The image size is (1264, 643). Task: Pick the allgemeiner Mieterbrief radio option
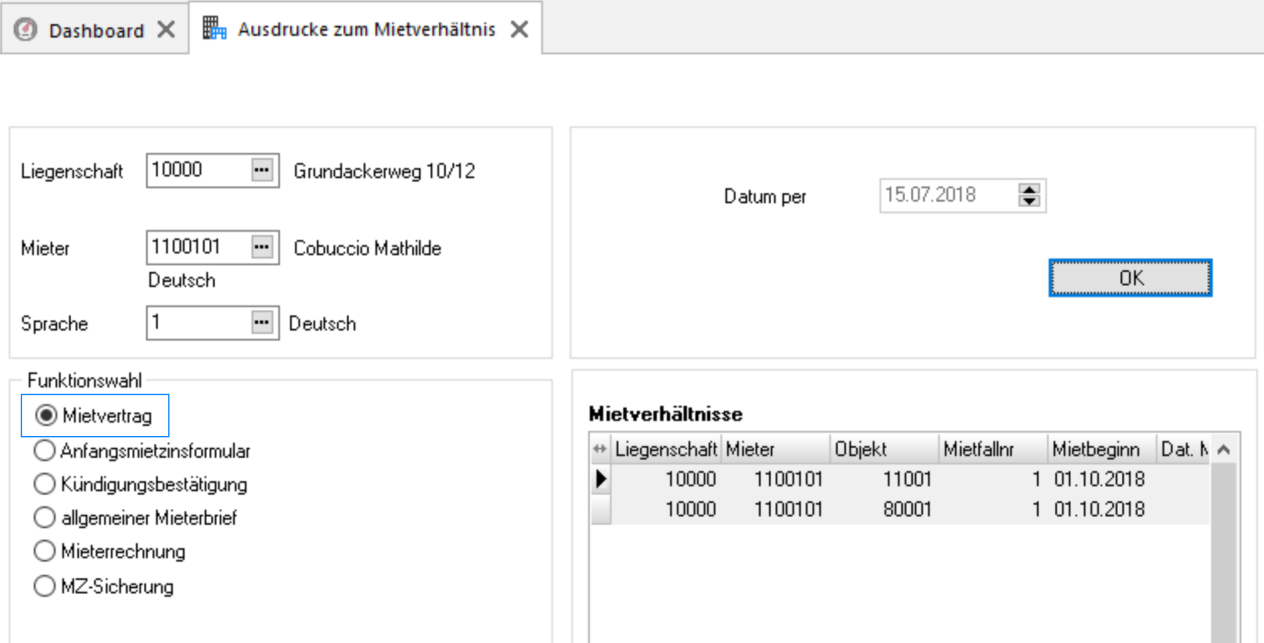(135, 518)
